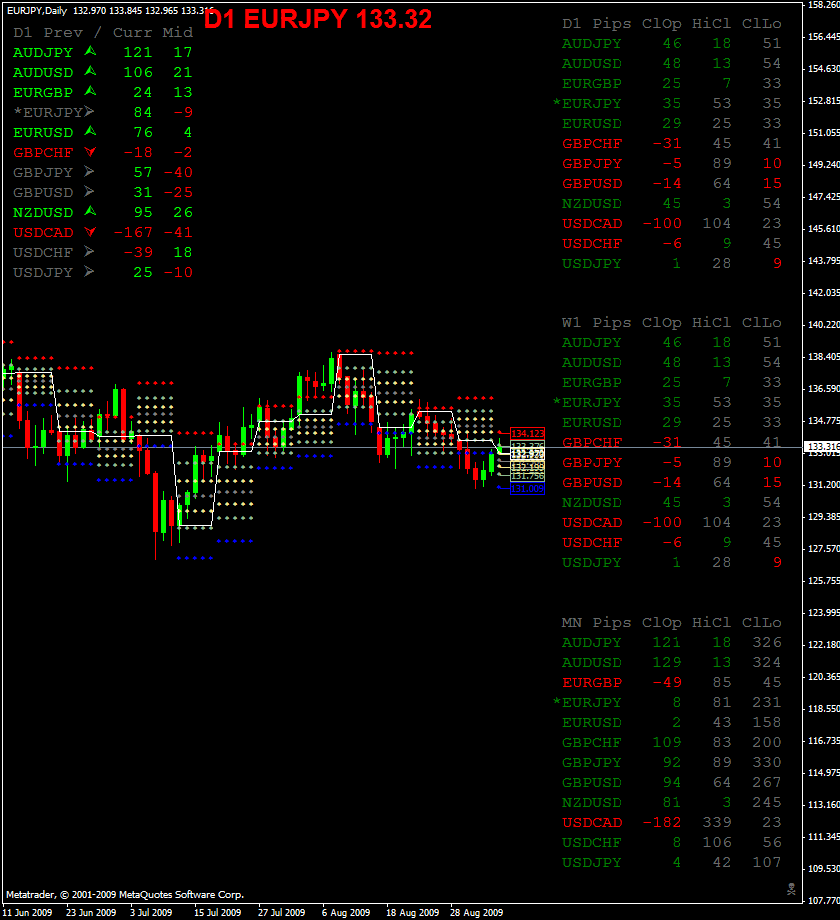
Task: Click the gray sideways arrow after *EURJPY
Action: point(89,111)
